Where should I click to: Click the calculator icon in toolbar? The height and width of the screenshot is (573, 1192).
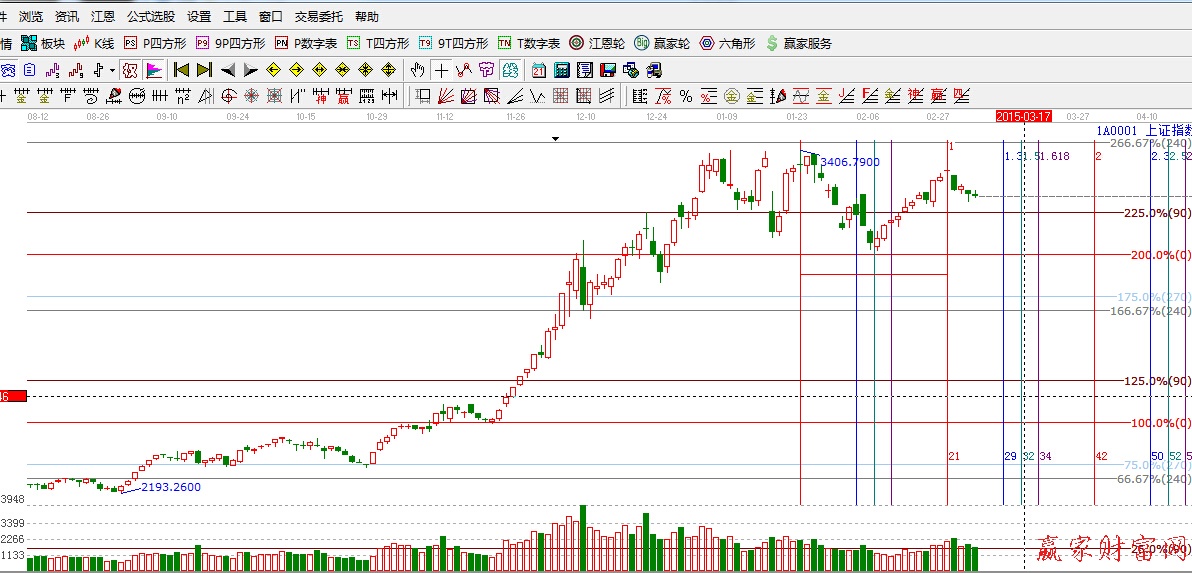point(561,70)
